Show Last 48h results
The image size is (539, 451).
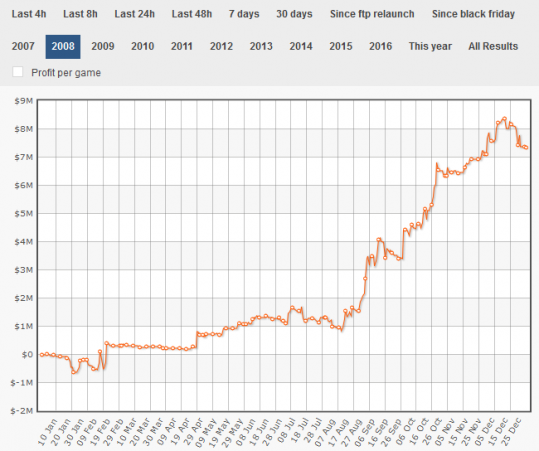[x=192, y=14]
